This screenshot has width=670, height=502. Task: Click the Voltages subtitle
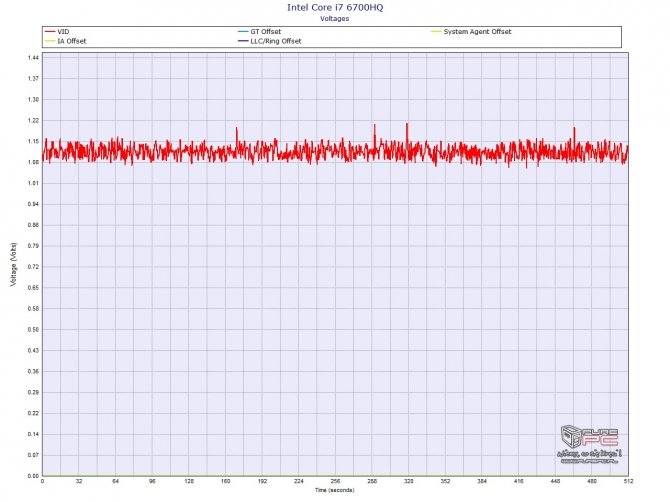point(335,19)
